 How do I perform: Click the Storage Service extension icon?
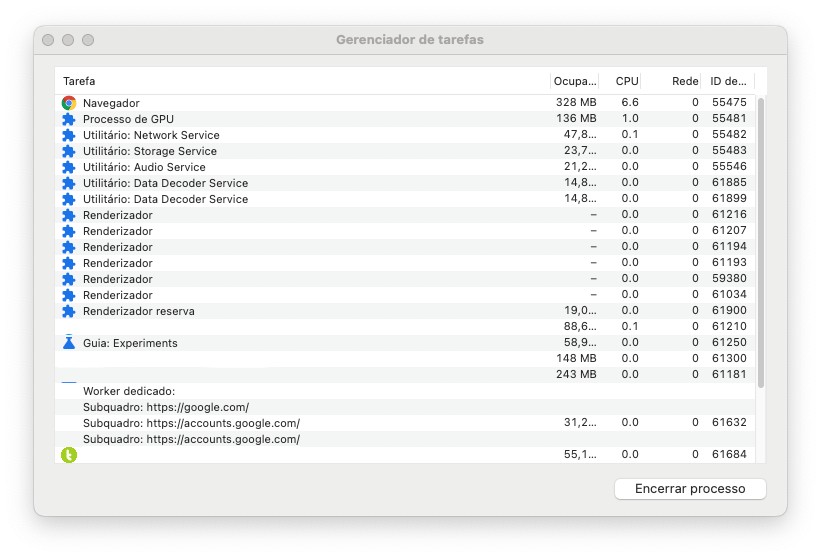(x=69, y=151)
